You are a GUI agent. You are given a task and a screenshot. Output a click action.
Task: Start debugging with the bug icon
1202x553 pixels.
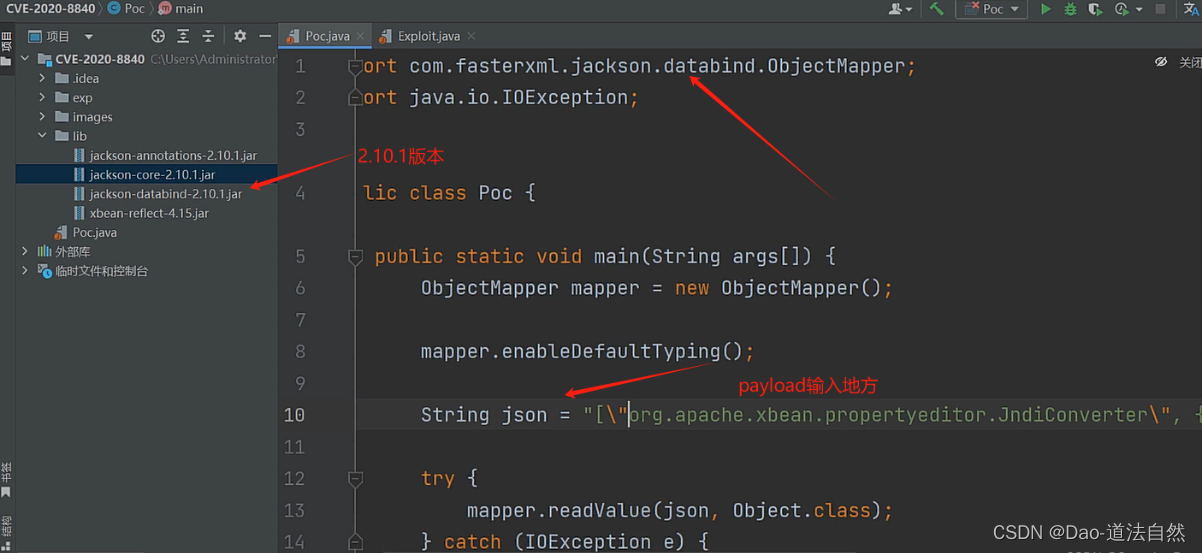(x=1070, y=9)
